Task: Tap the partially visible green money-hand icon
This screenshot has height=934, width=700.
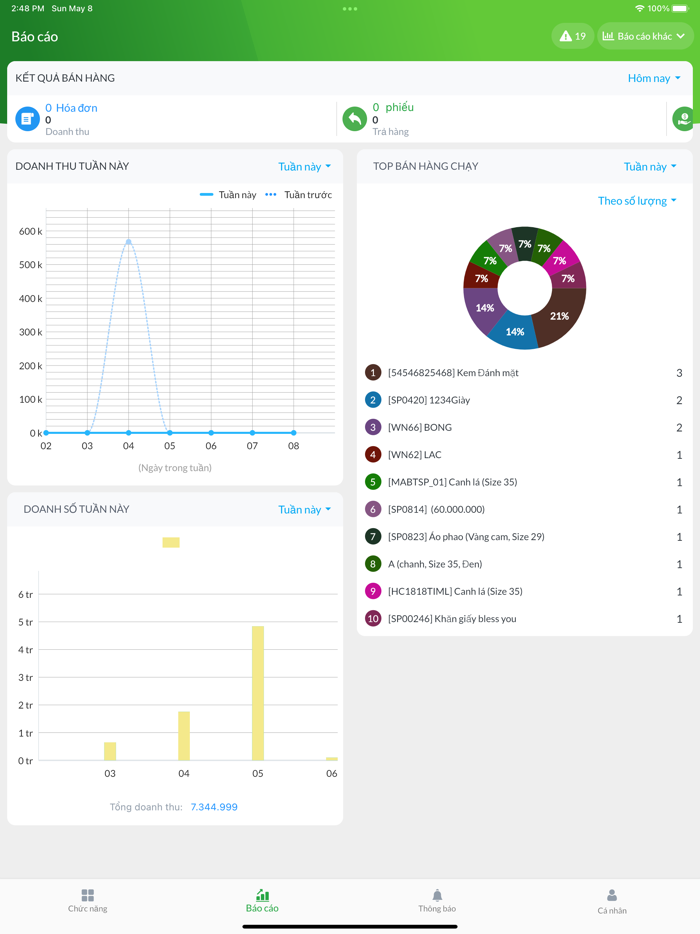Action: pyautogui.click(x=683, y=119)
